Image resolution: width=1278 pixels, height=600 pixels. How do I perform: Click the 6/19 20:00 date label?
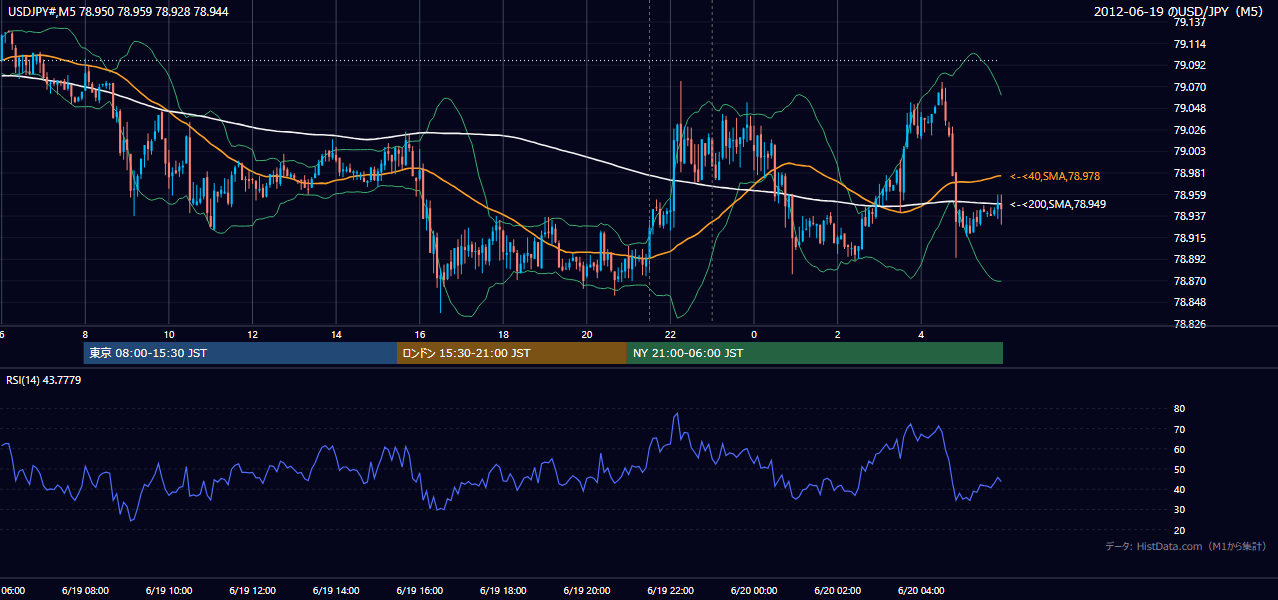click(585, 591)
